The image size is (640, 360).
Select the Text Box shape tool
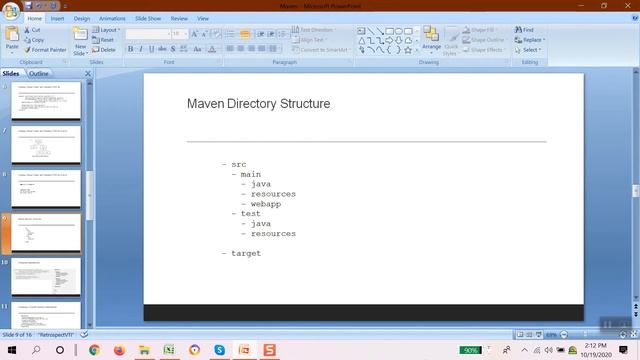coord(361,31)
